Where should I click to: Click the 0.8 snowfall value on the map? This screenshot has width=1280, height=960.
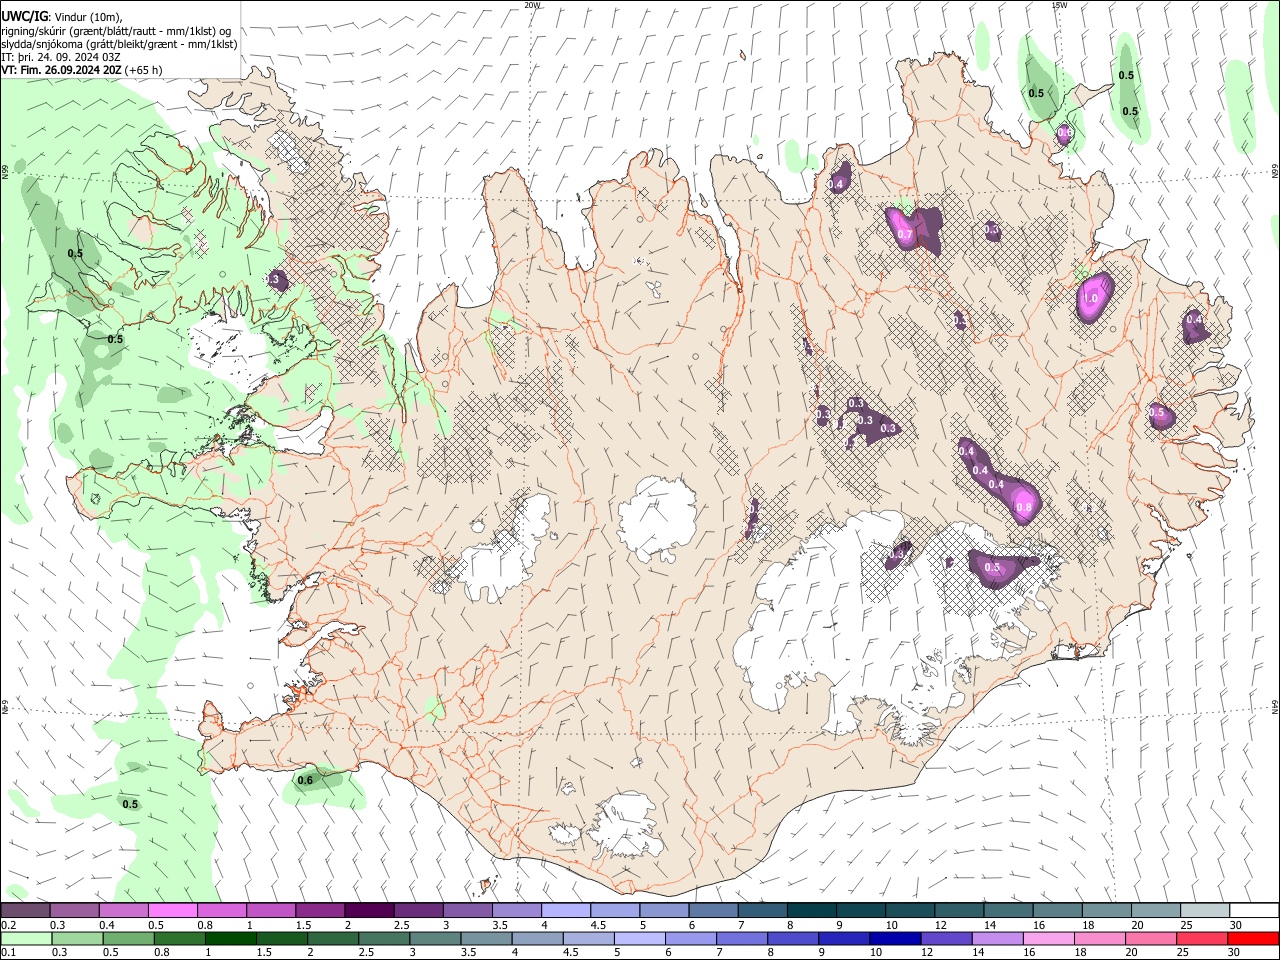[x=1024, y=507]
